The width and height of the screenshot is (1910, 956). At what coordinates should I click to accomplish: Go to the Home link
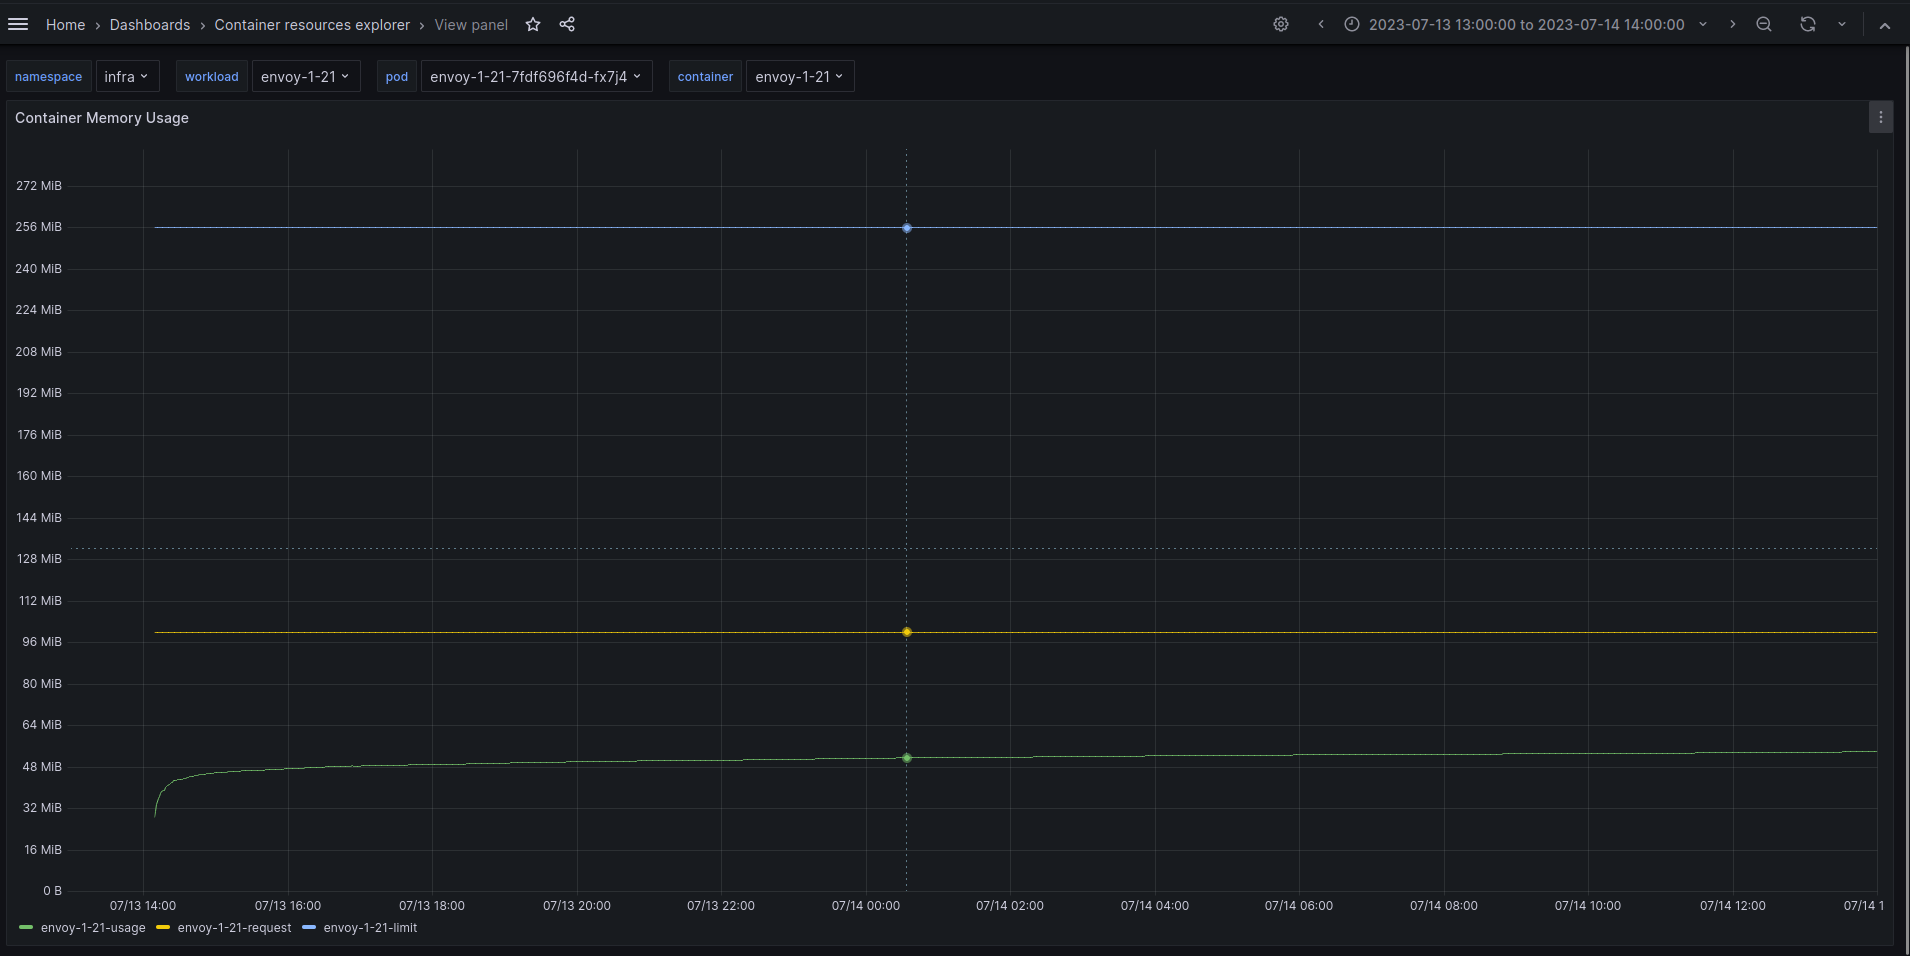click(x=66, y=24)
